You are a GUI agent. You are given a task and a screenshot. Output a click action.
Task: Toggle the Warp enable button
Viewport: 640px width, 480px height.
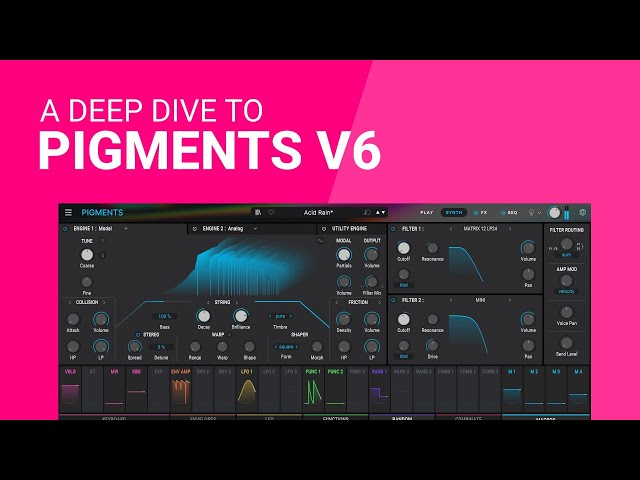click(229, 335)
